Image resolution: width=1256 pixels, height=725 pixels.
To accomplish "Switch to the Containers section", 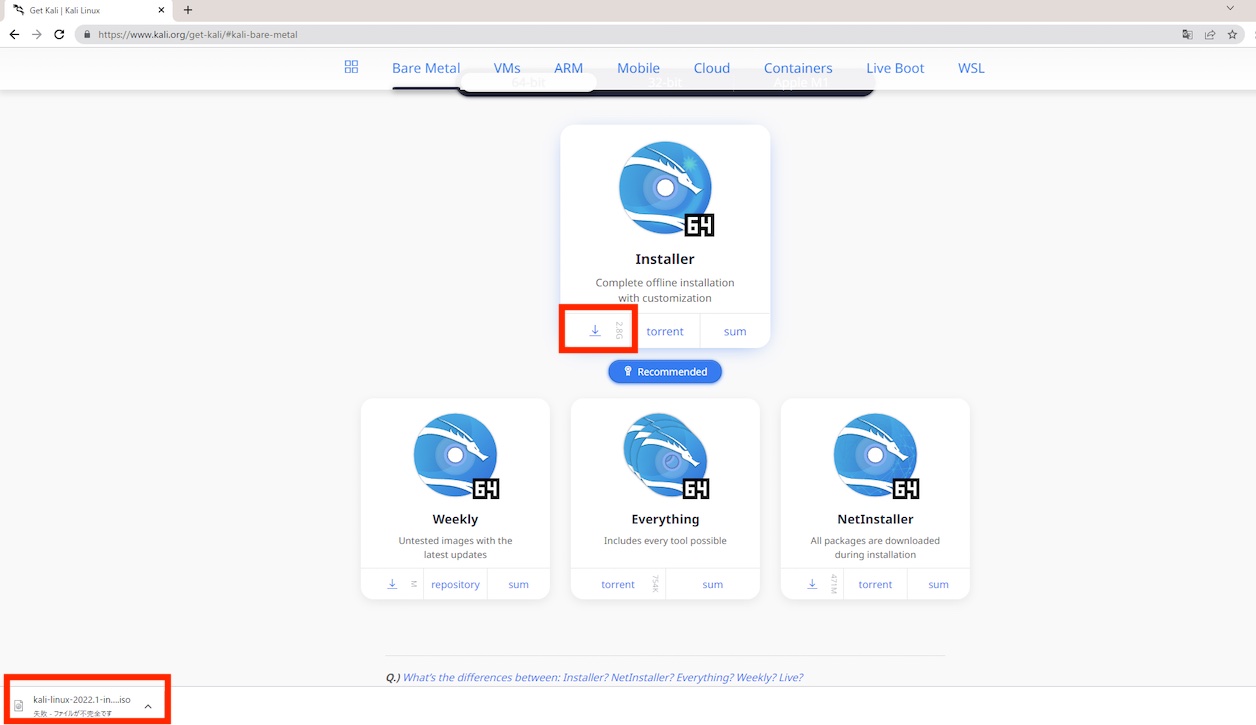I will click(x=798, y=68).
